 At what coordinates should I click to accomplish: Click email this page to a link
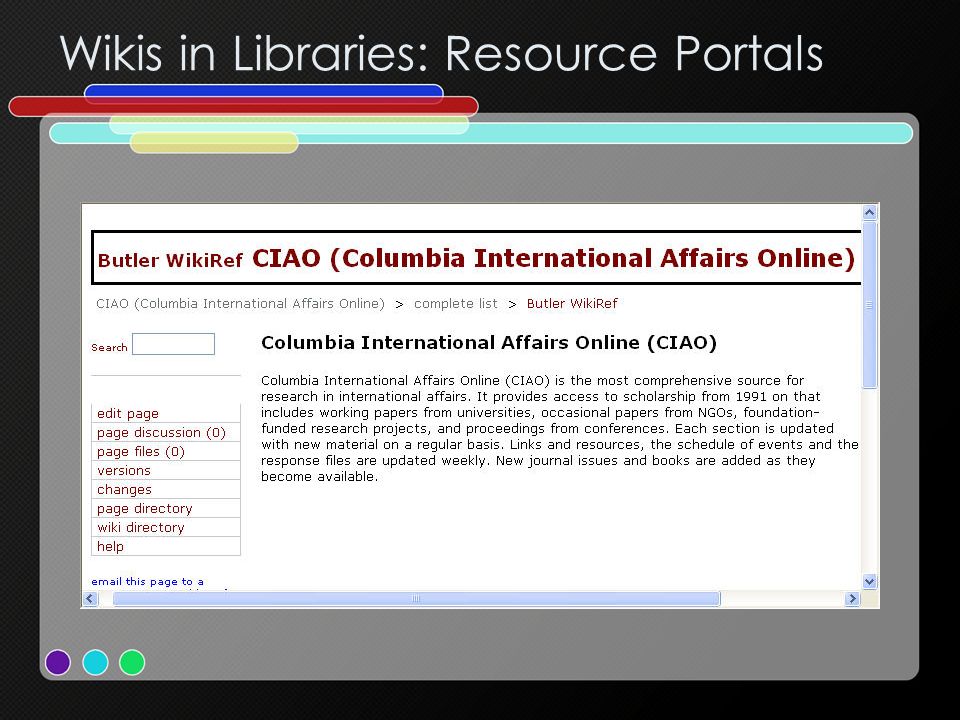tap(148, 582)
